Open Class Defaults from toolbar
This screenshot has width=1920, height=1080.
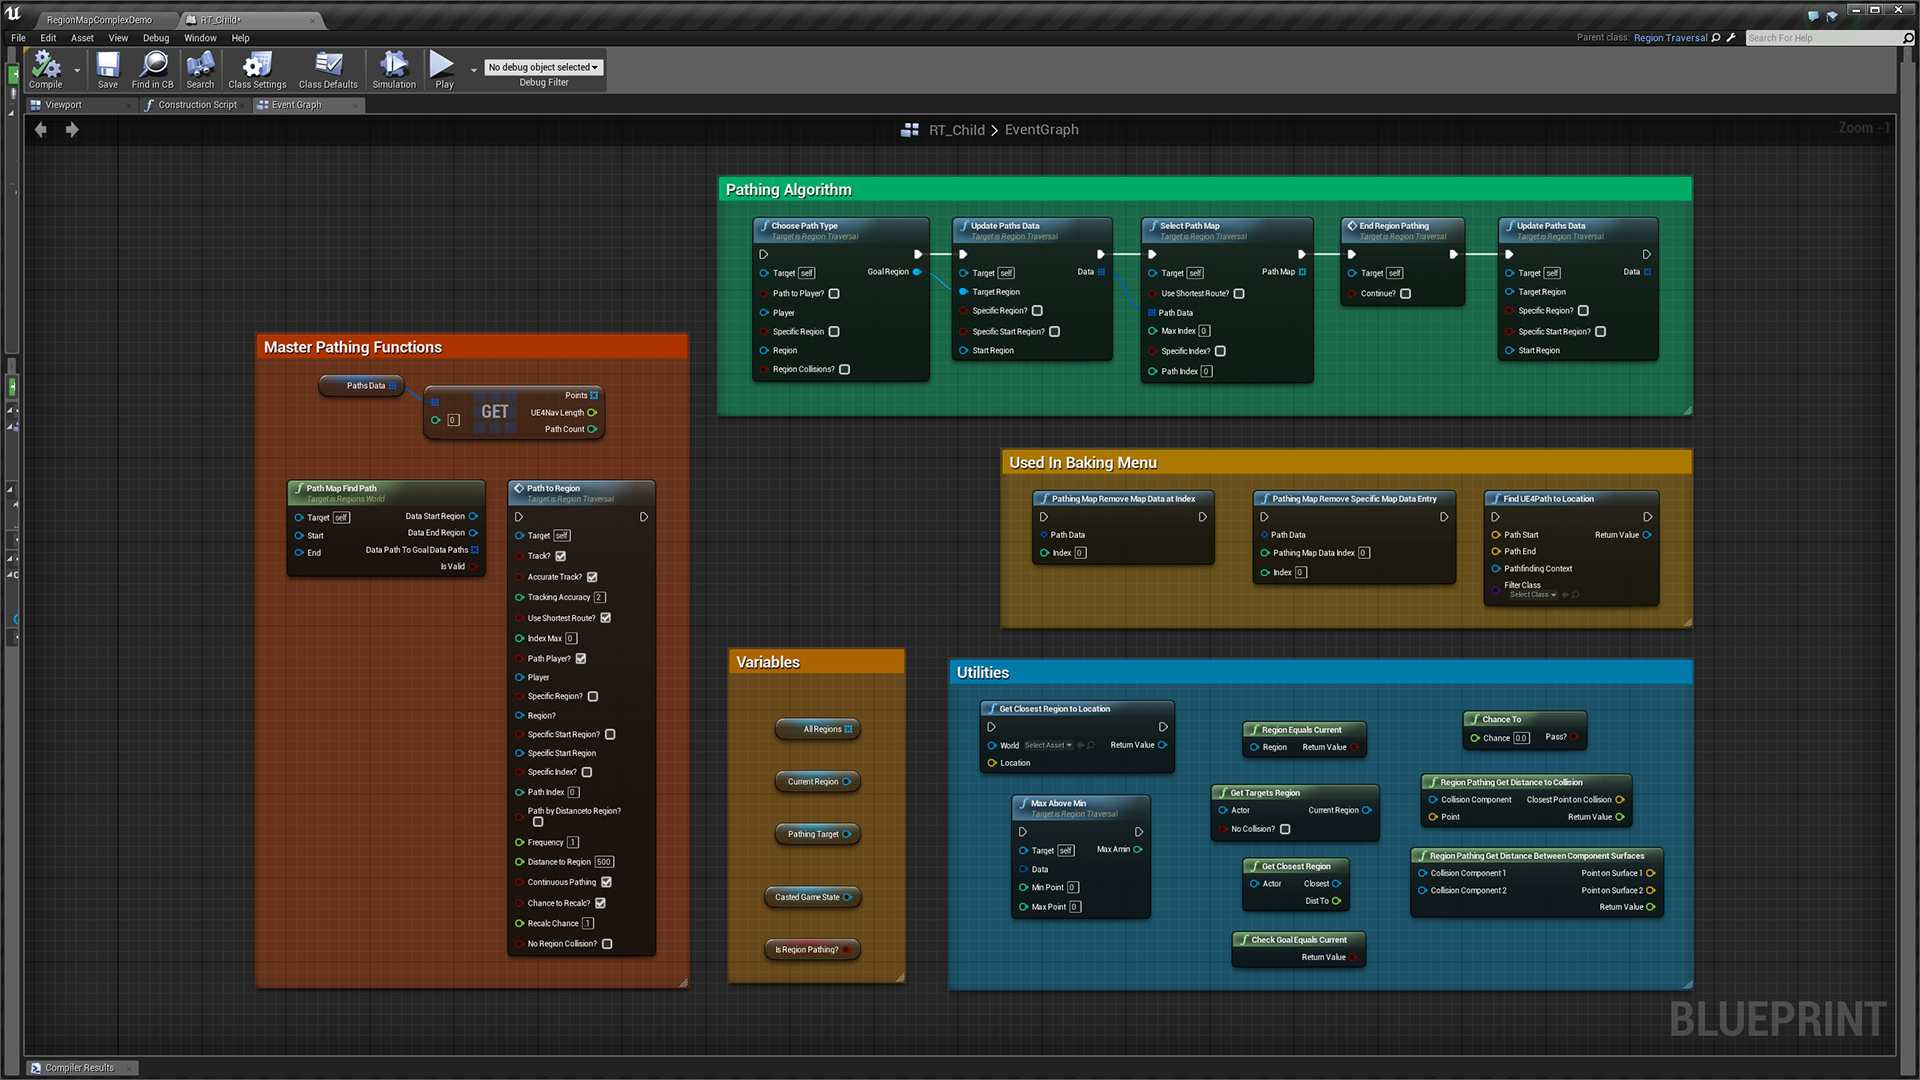(328, 68)
